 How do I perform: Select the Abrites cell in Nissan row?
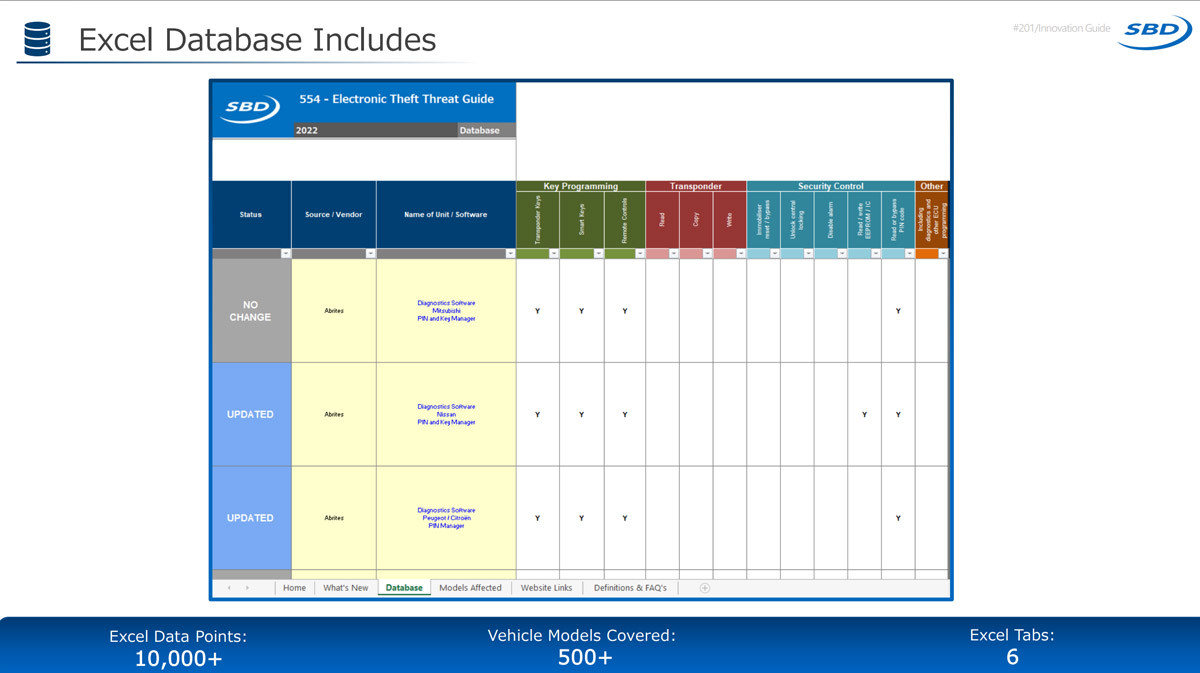334,414
